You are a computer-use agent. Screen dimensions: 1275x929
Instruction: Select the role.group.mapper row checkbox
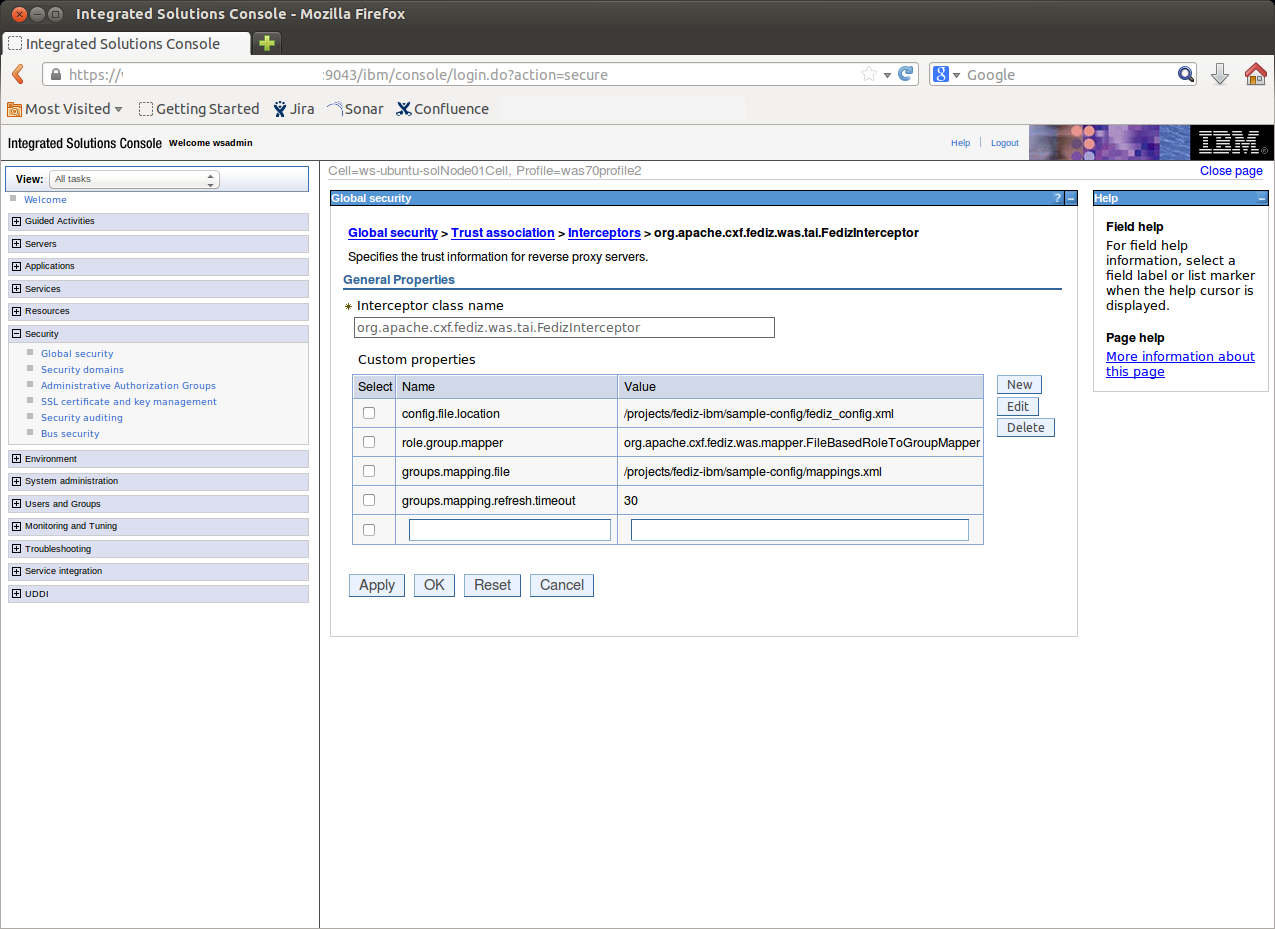click(x=369, y=442)
